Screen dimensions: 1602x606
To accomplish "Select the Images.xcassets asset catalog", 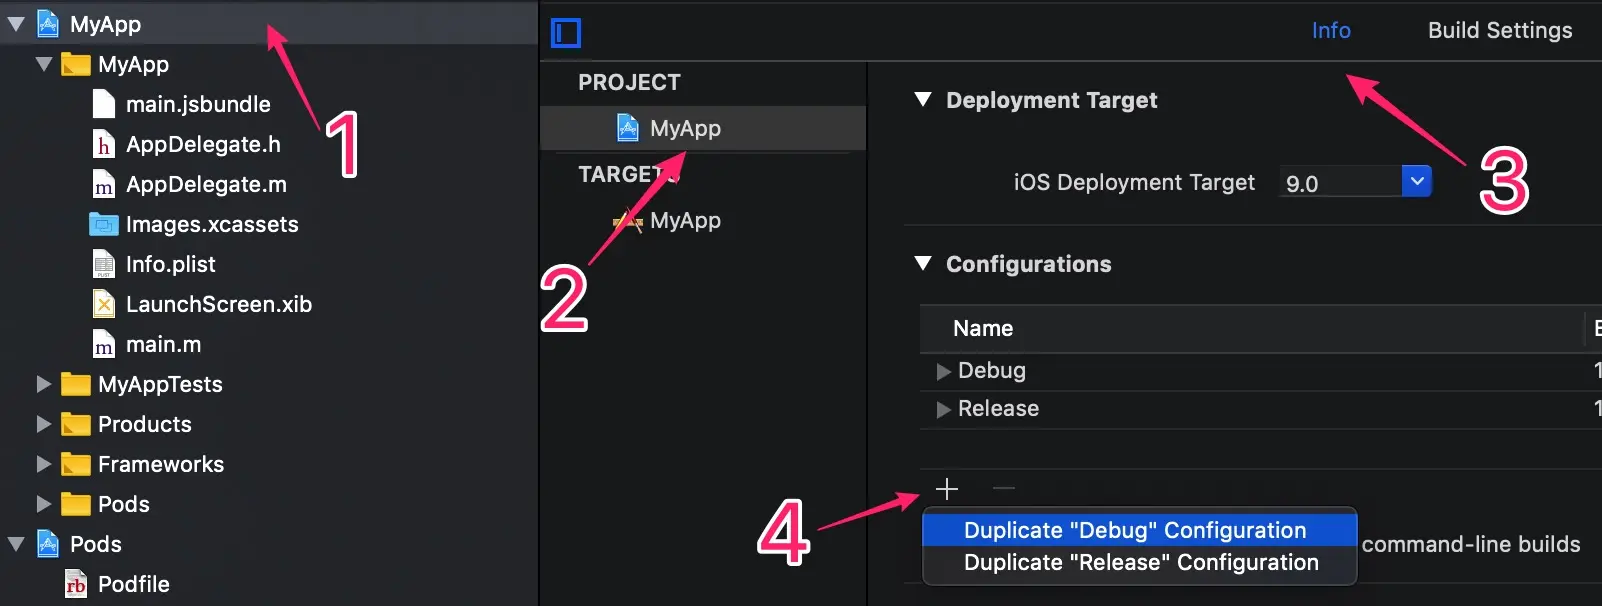I will [212, 224].
